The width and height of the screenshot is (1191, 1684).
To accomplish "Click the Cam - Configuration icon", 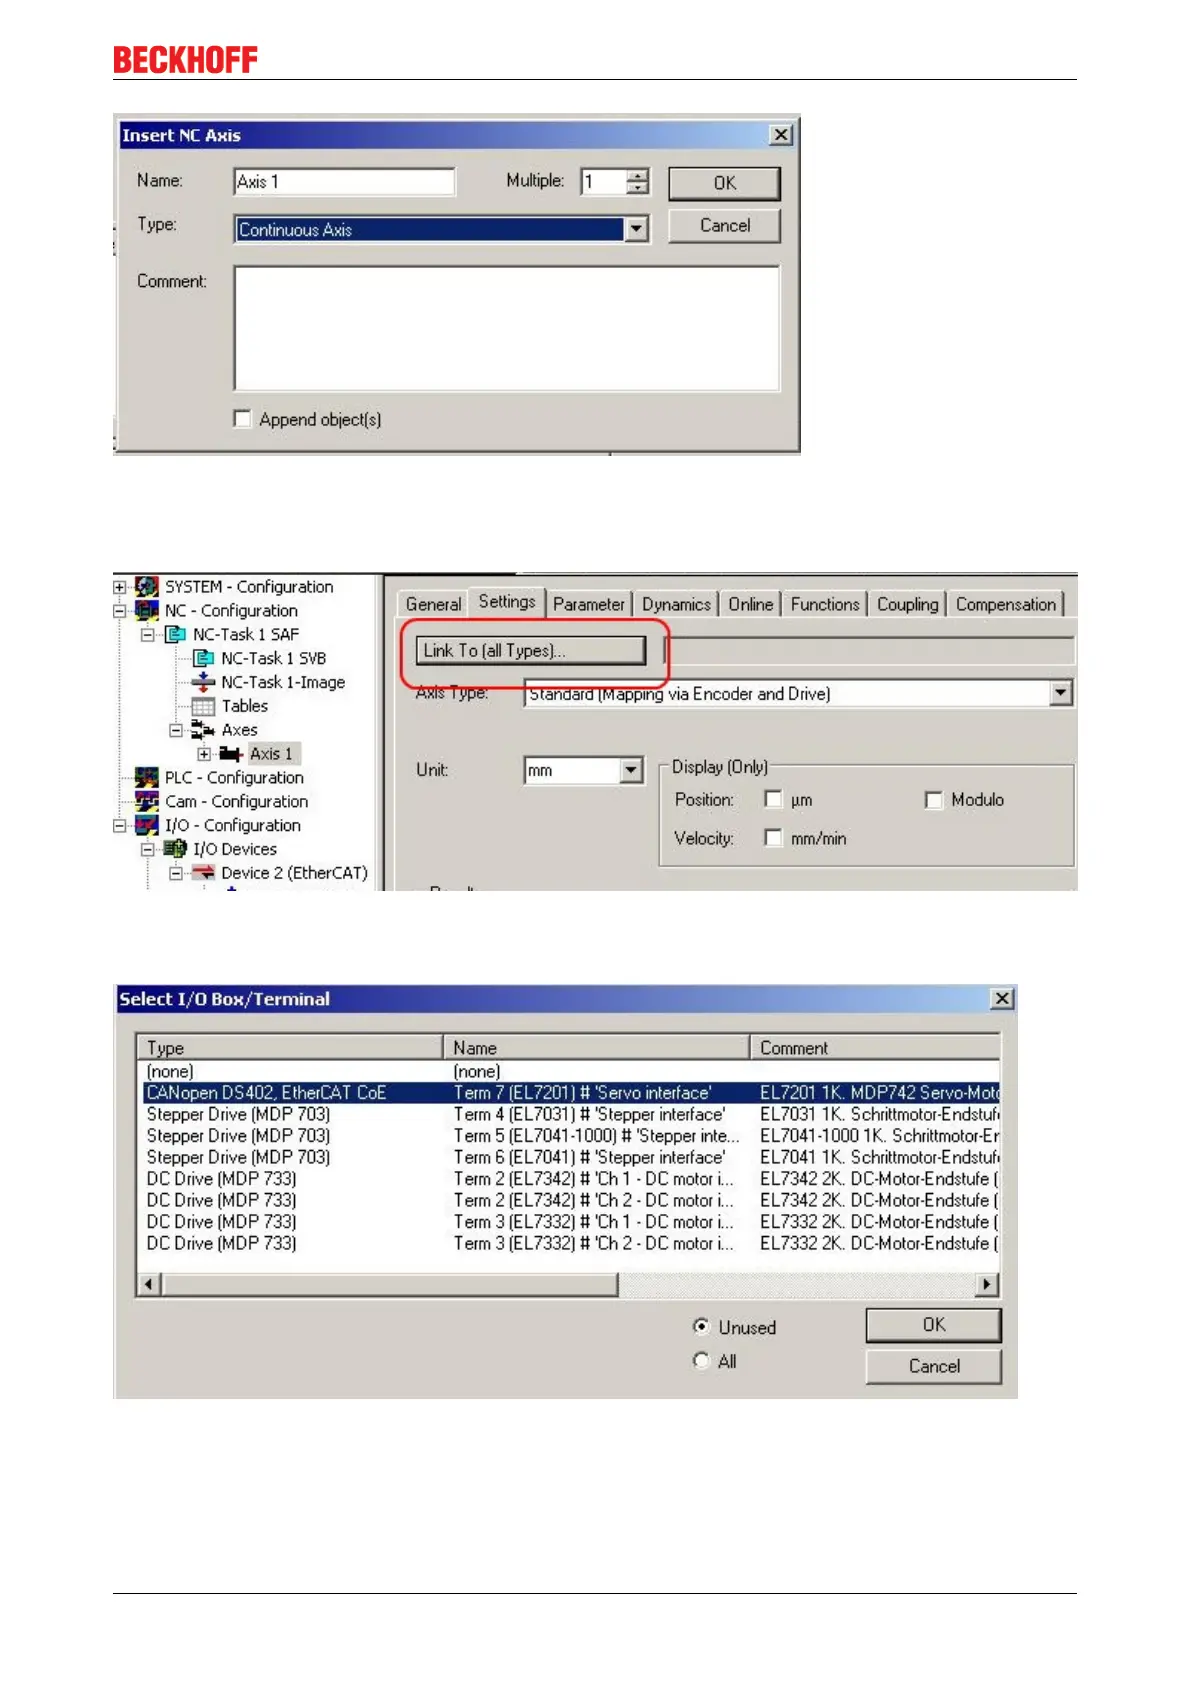I will tap(147, 802).
